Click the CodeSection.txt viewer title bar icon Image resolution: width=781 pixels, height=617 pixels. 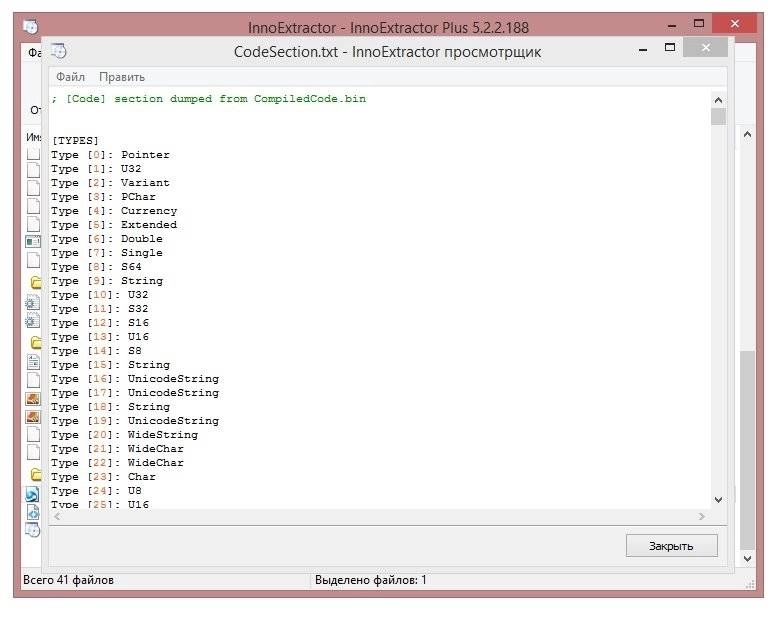pos(59,51)
